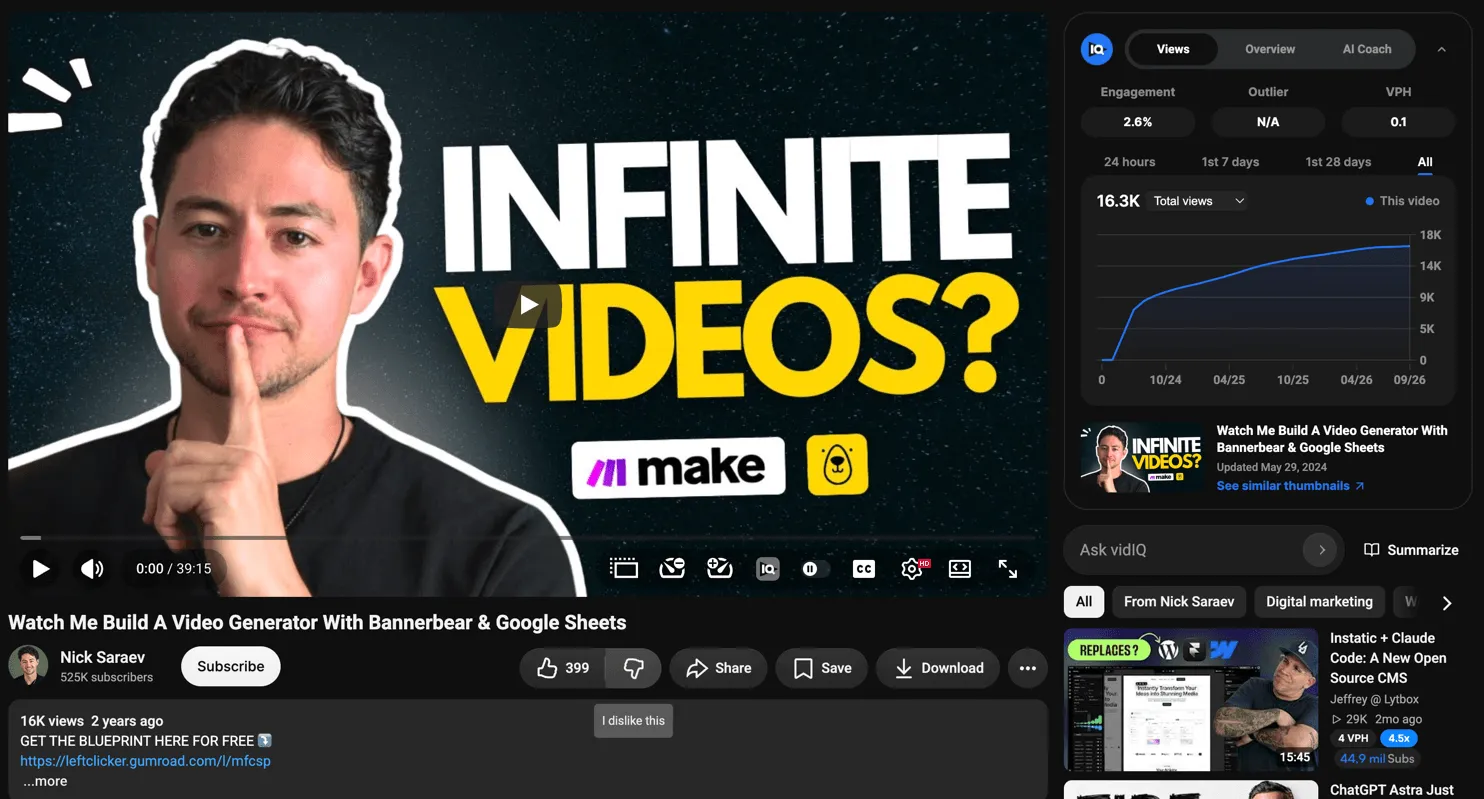The width and height of the screenshot is (1484, 799).
Task: Click the 525K subscribers text
Action: (106, 677)
